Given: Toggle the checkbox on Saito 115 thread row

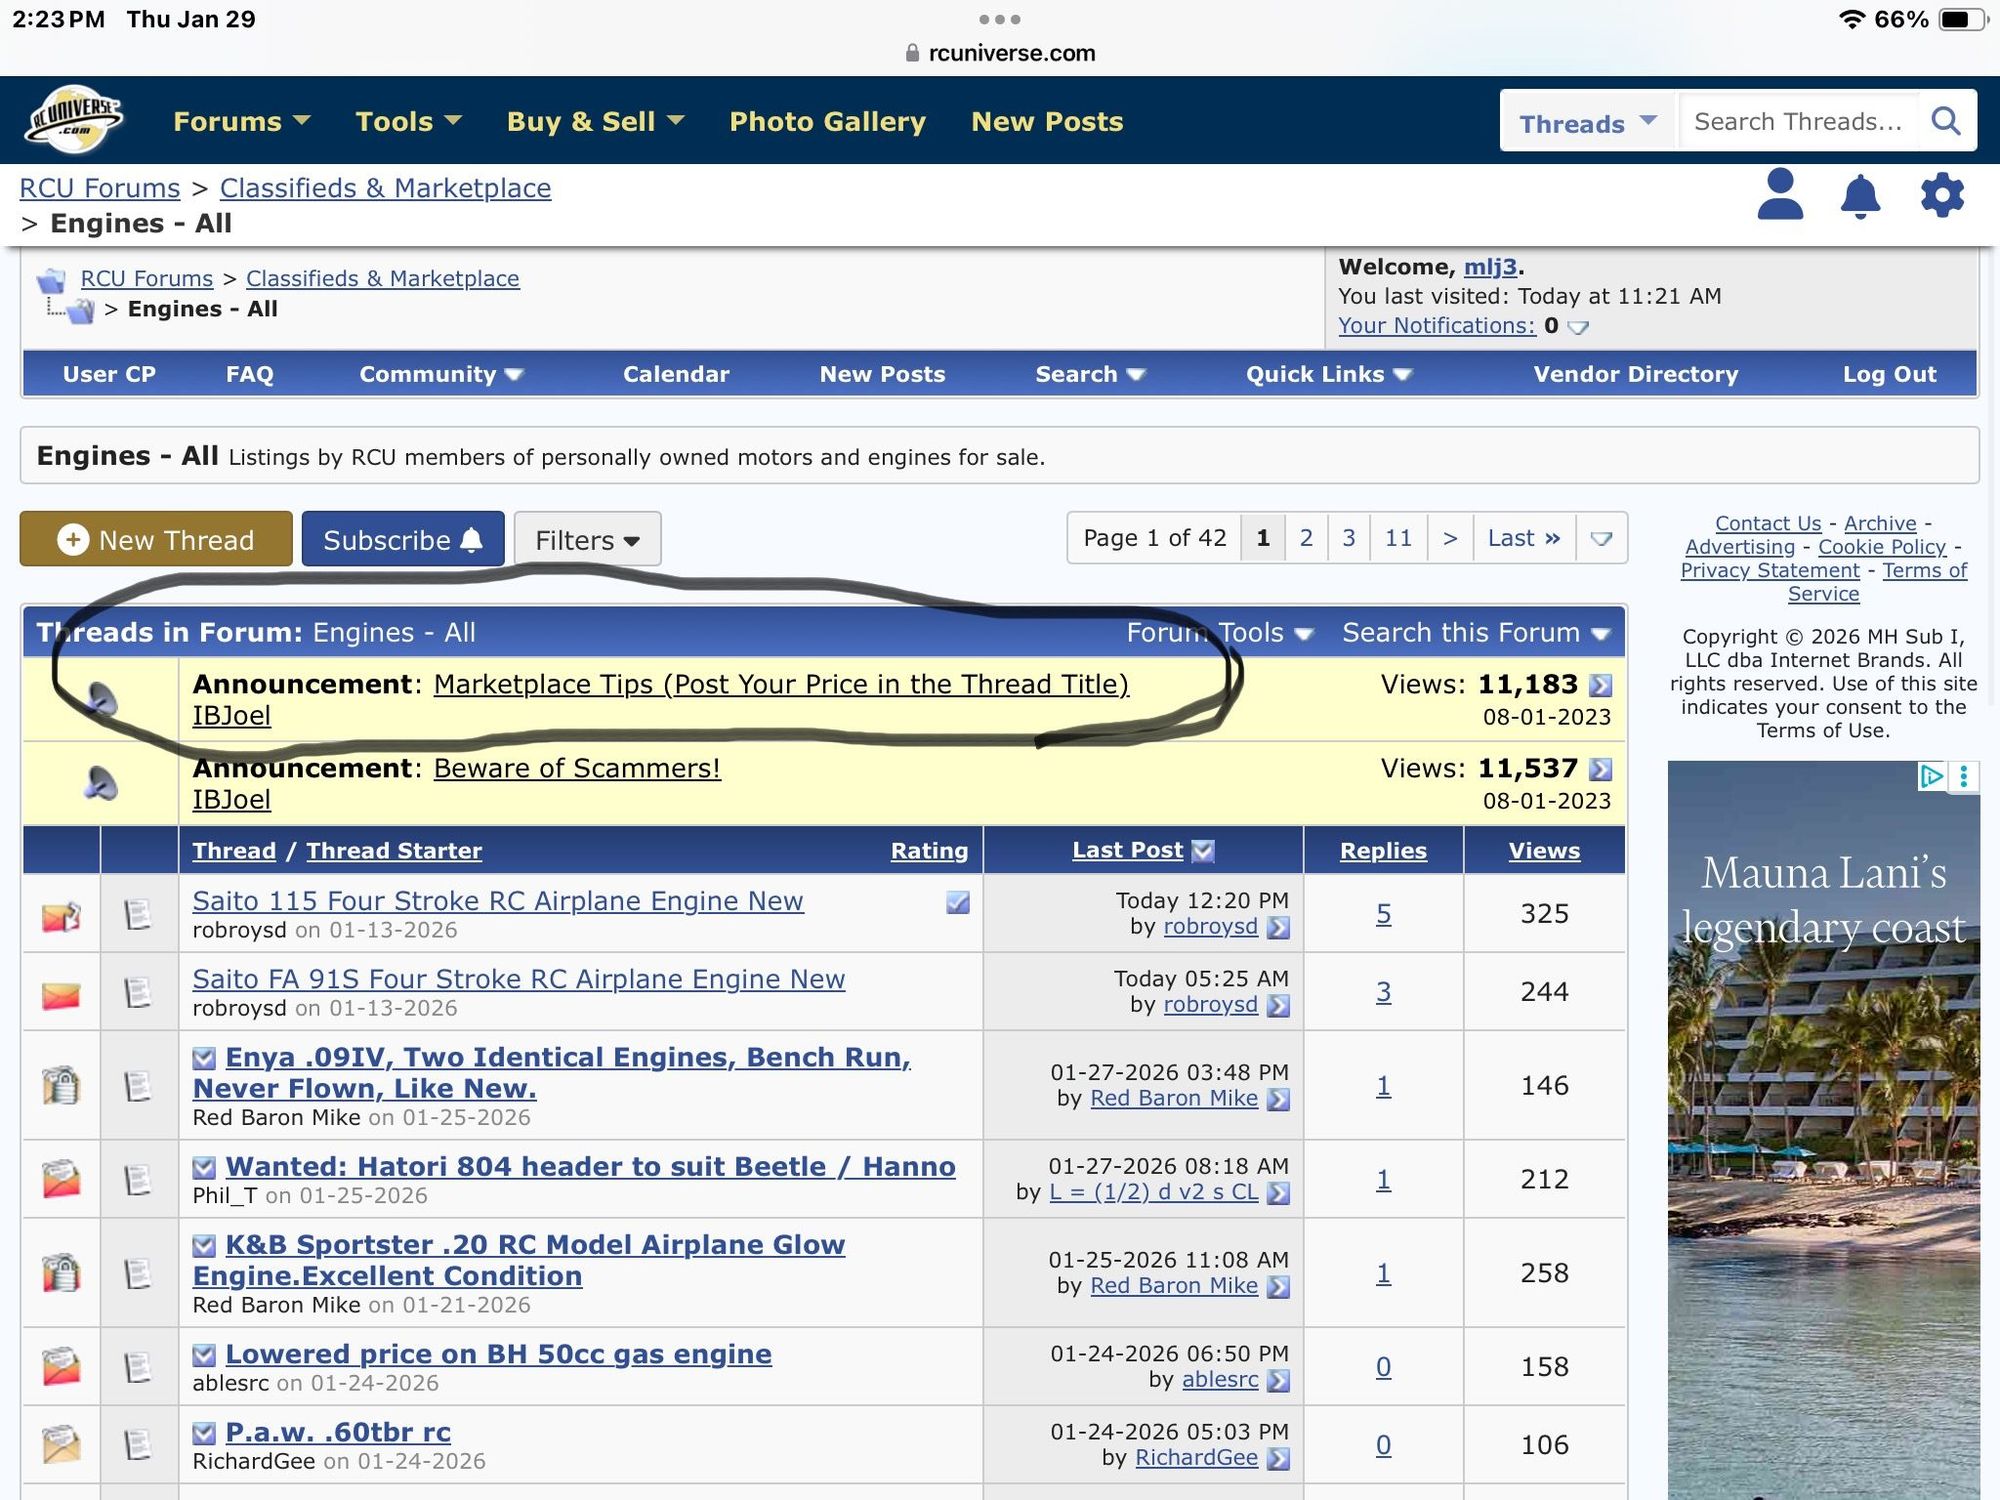Looking at the screenshot, I should 957,903.
